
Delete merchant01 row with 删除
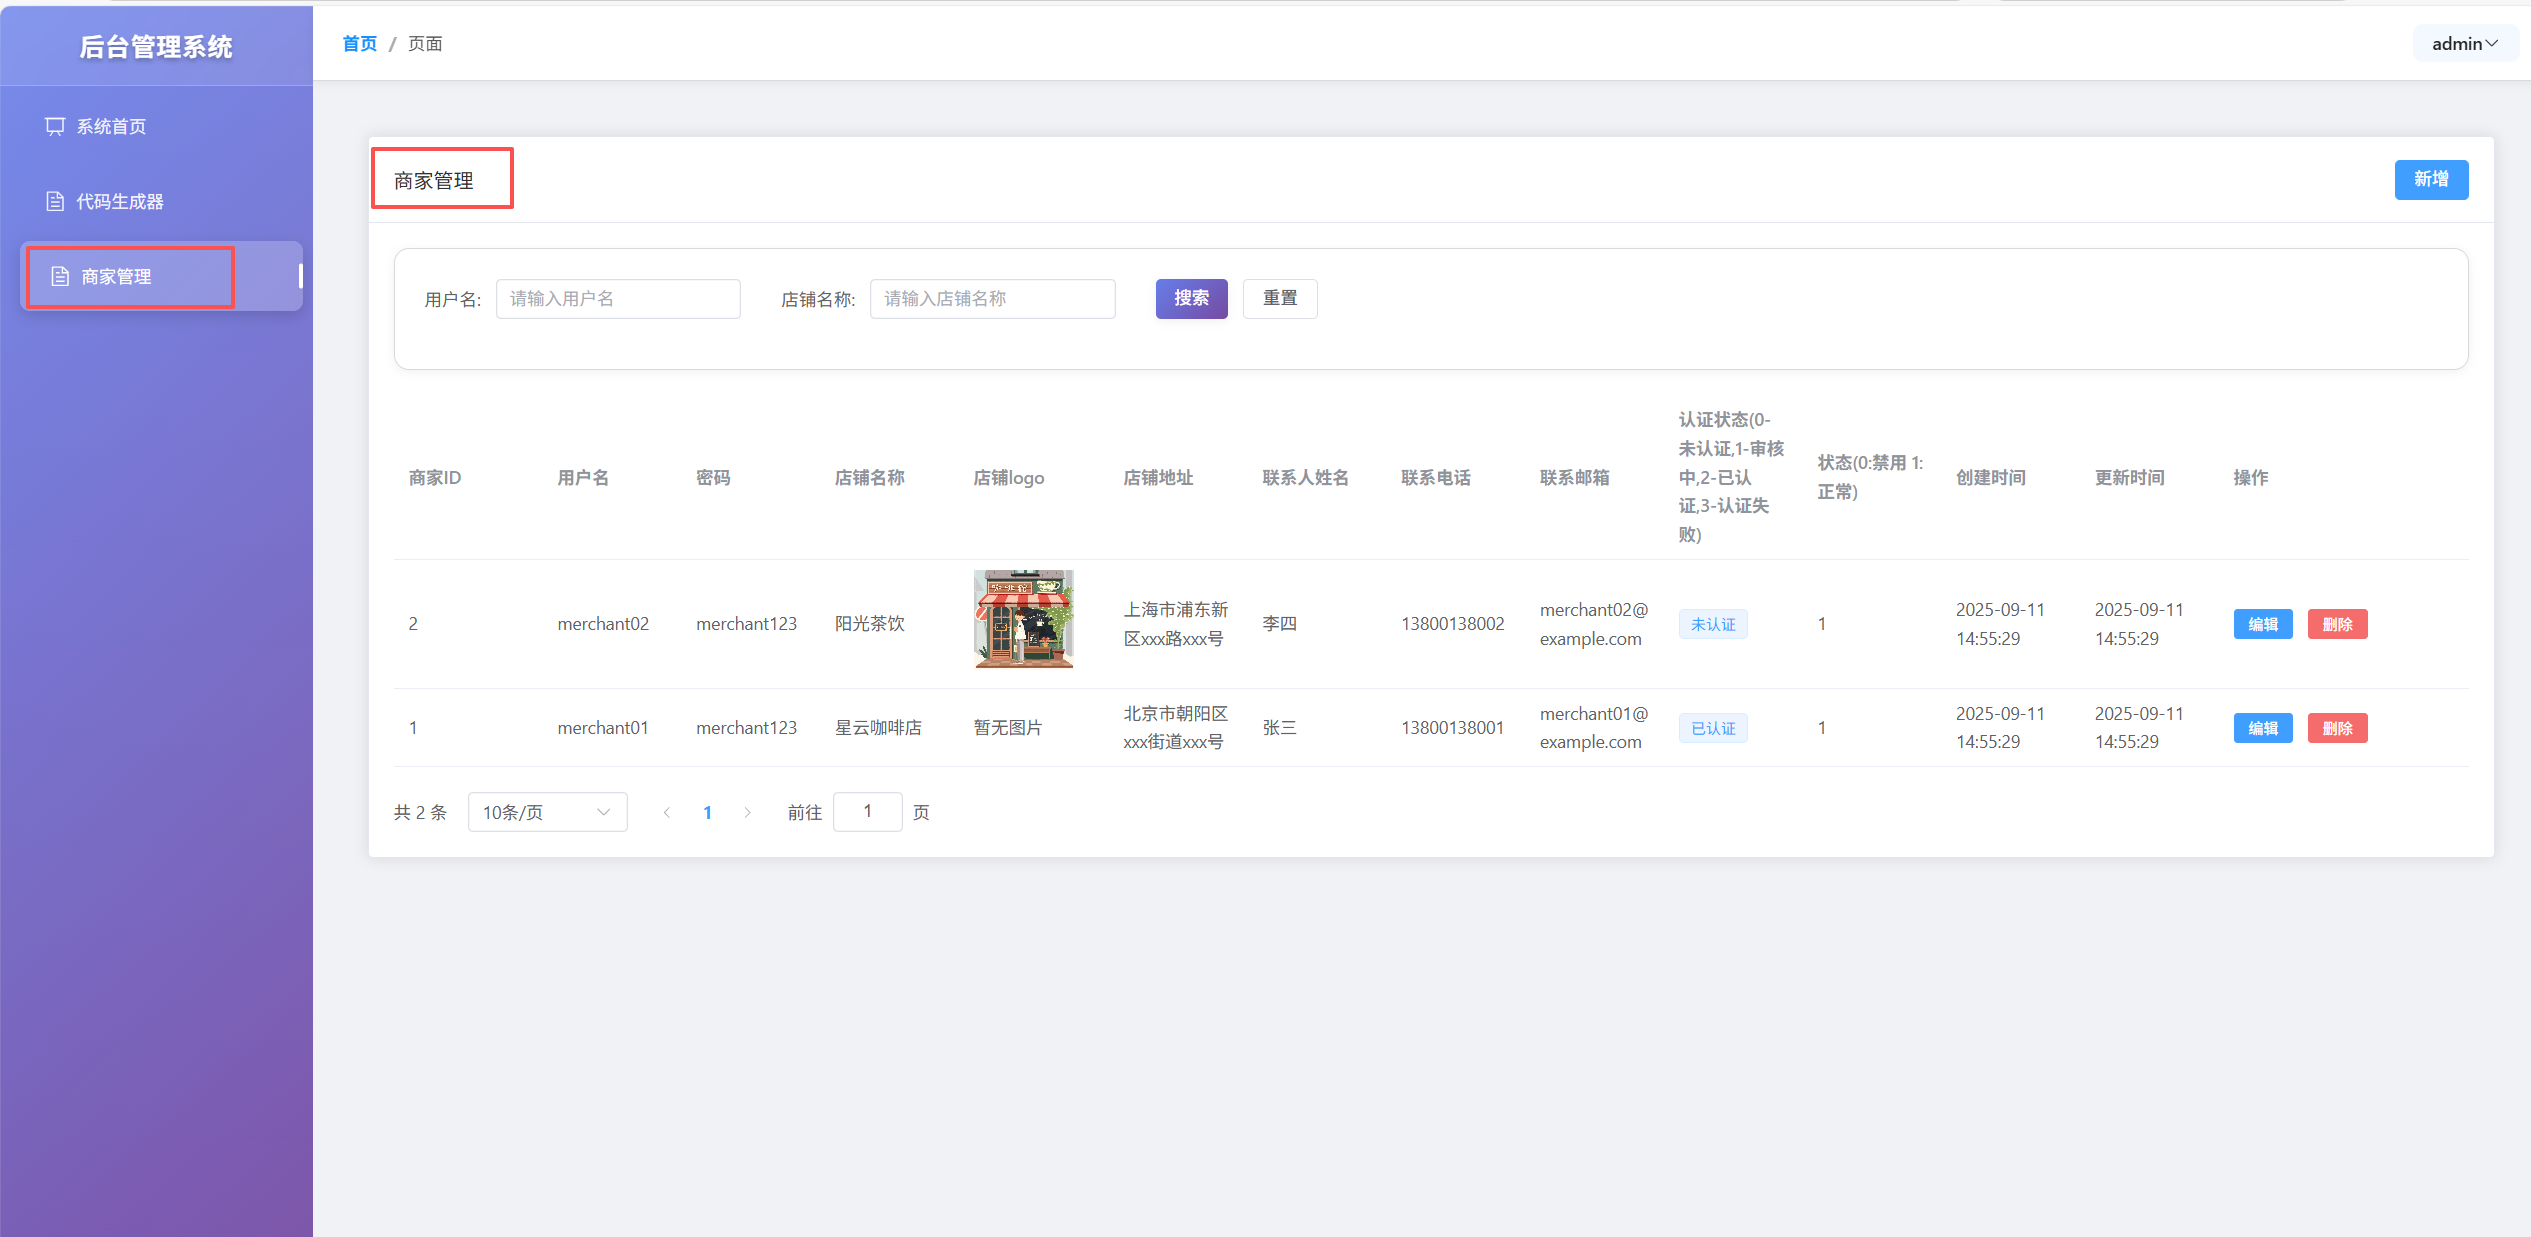(2336, 728)
